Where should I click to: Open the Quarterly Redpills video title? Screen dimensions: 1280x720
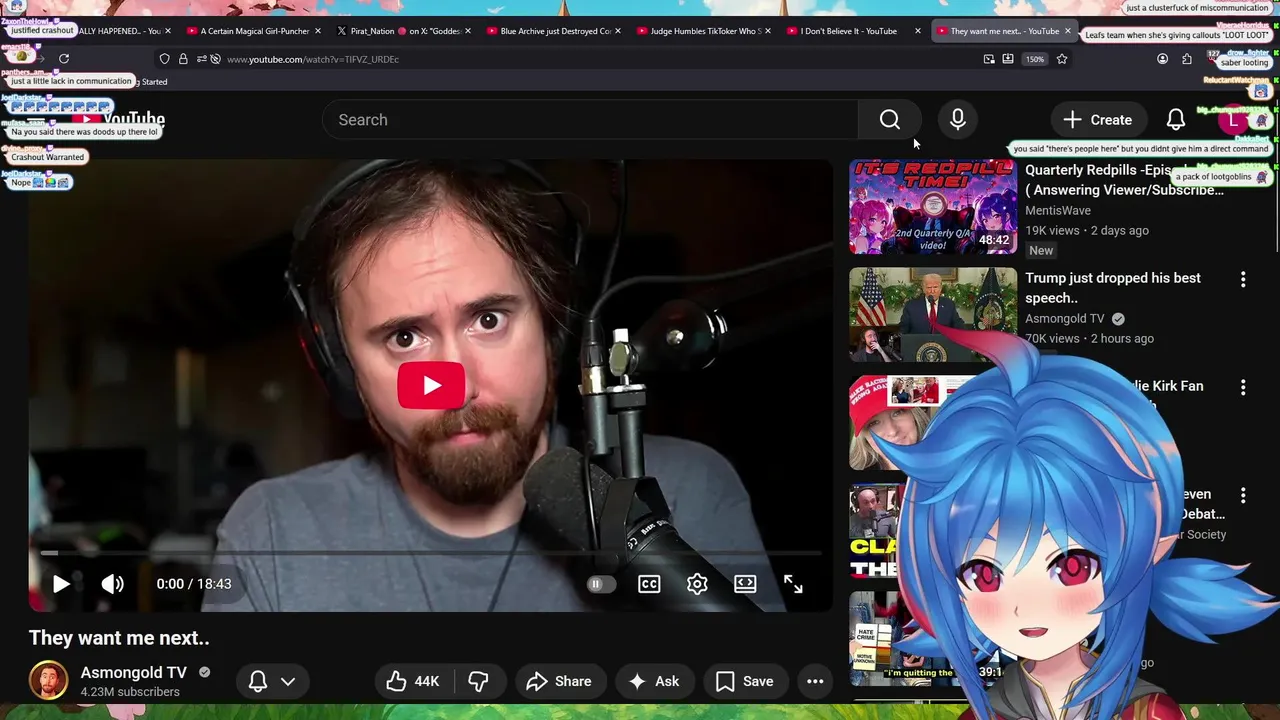(x=1124, y=180)
